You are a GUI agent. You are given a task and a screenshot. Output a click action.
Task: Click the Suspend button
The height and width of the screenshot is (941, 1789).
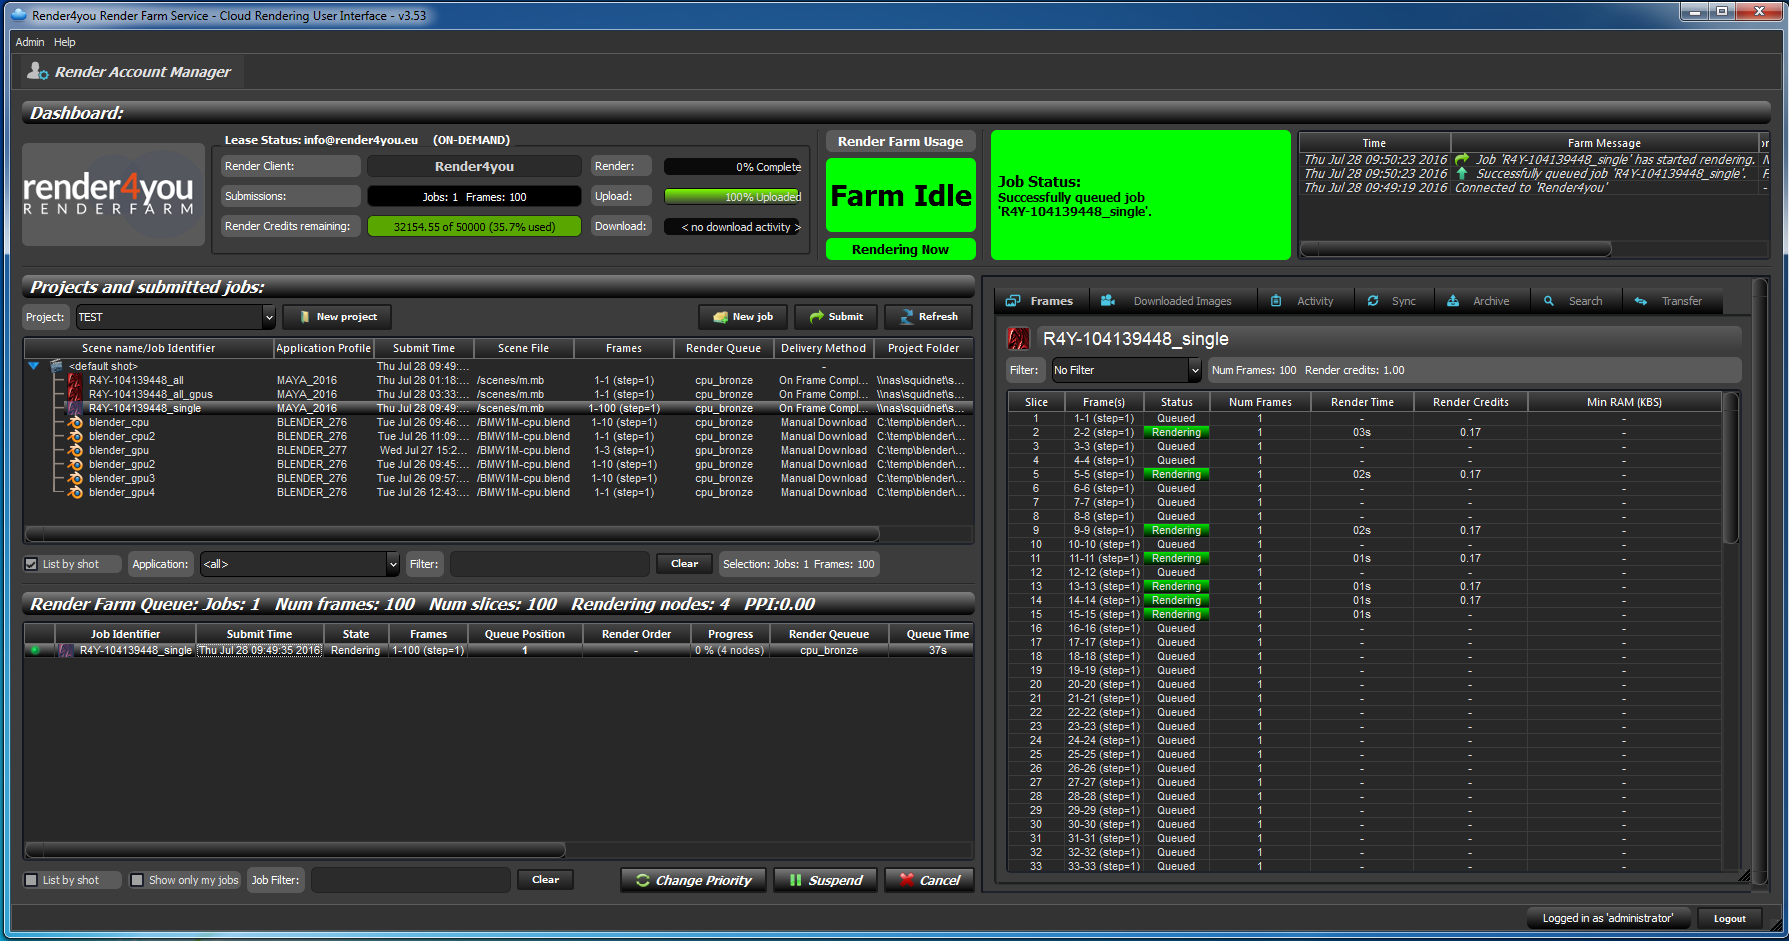tap(826, 880)
